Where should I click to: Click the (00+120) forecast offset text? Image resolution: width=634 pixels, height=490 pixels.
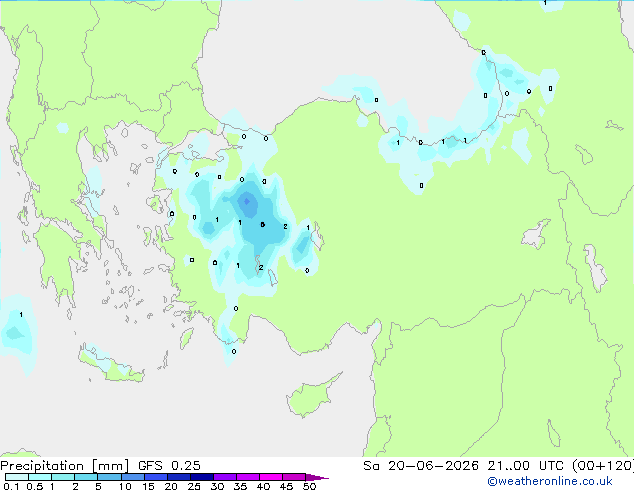pos(603,466)
